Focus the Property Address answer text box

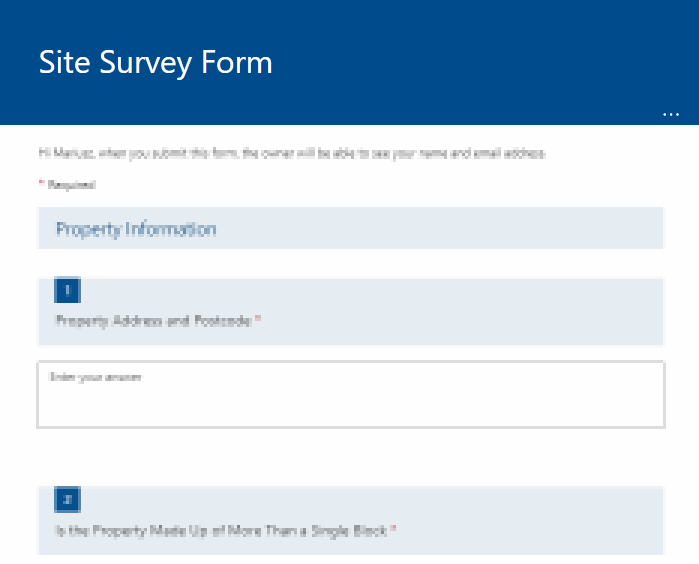[x=351, y=395]
